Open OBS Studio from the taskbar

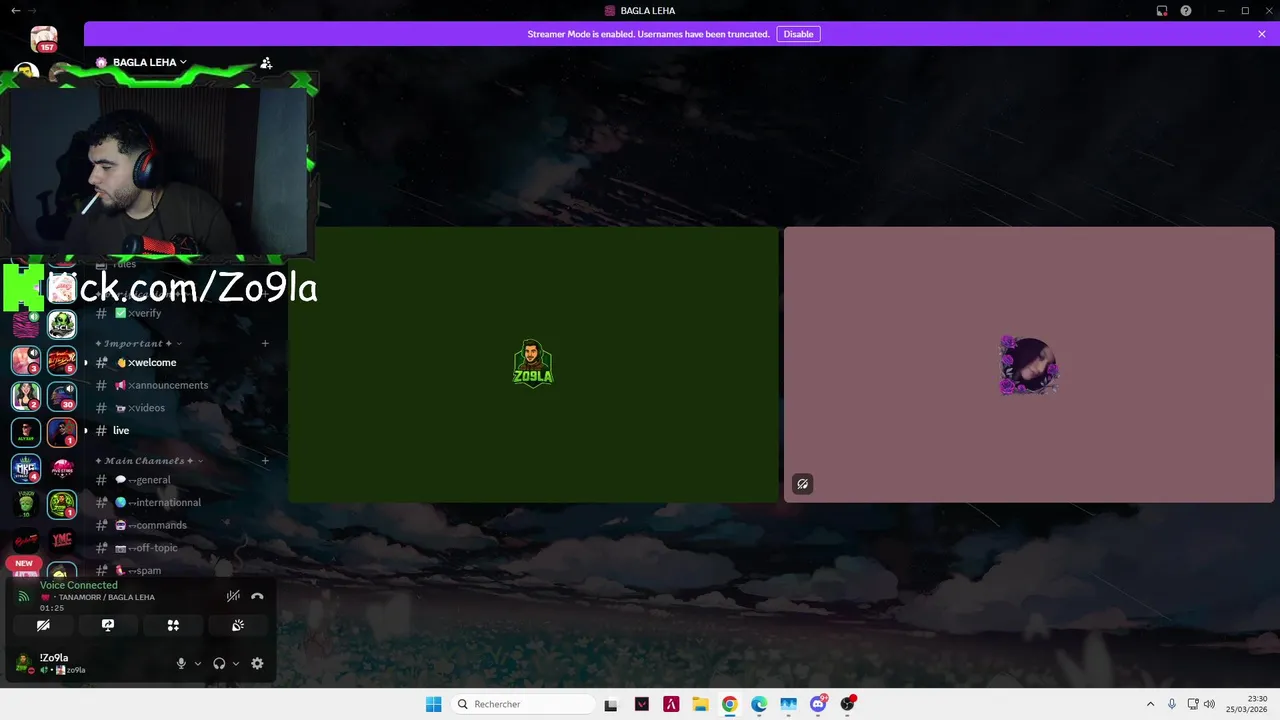click(x=848, y=704)
